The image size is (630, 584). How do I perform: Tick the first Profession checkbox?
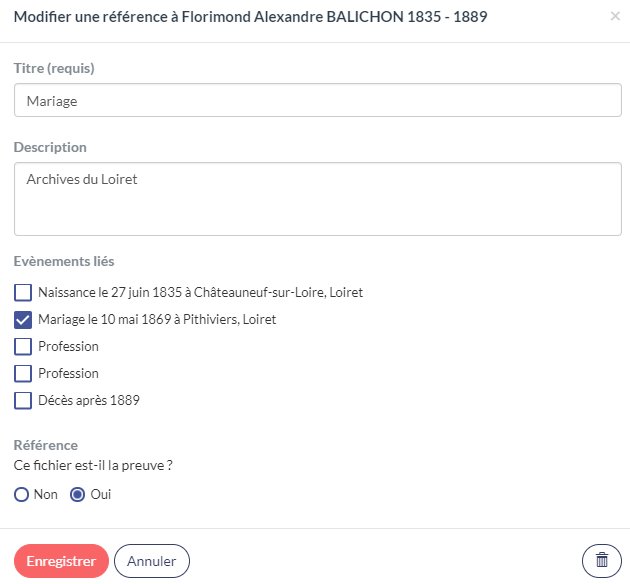click(23, 347)
